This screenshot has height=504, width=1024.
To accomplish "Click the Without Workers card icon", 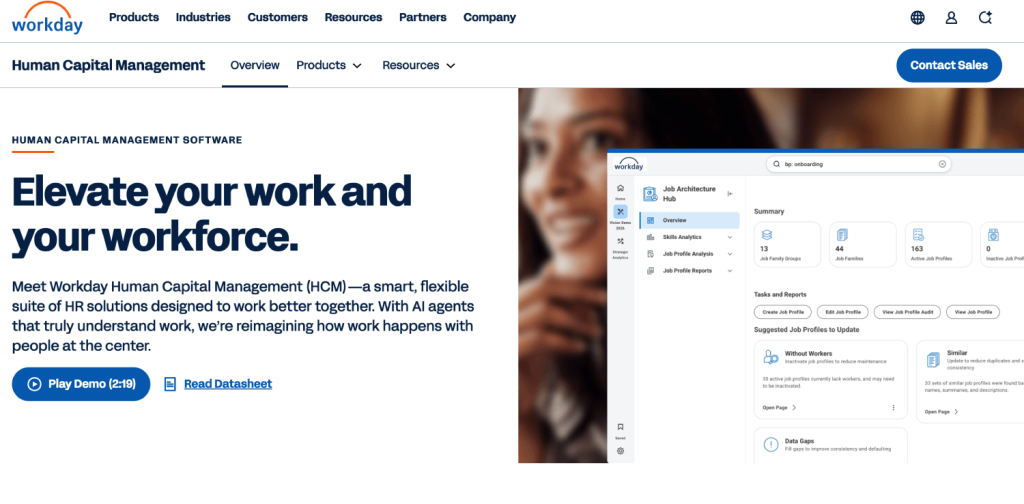I will [x=771, y=356].
